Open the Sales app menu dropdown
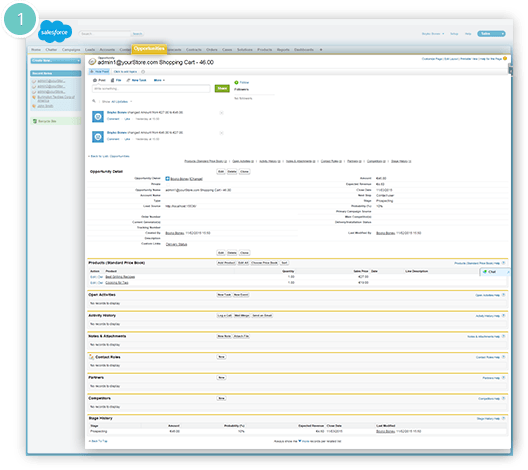 tap(491, 34)
